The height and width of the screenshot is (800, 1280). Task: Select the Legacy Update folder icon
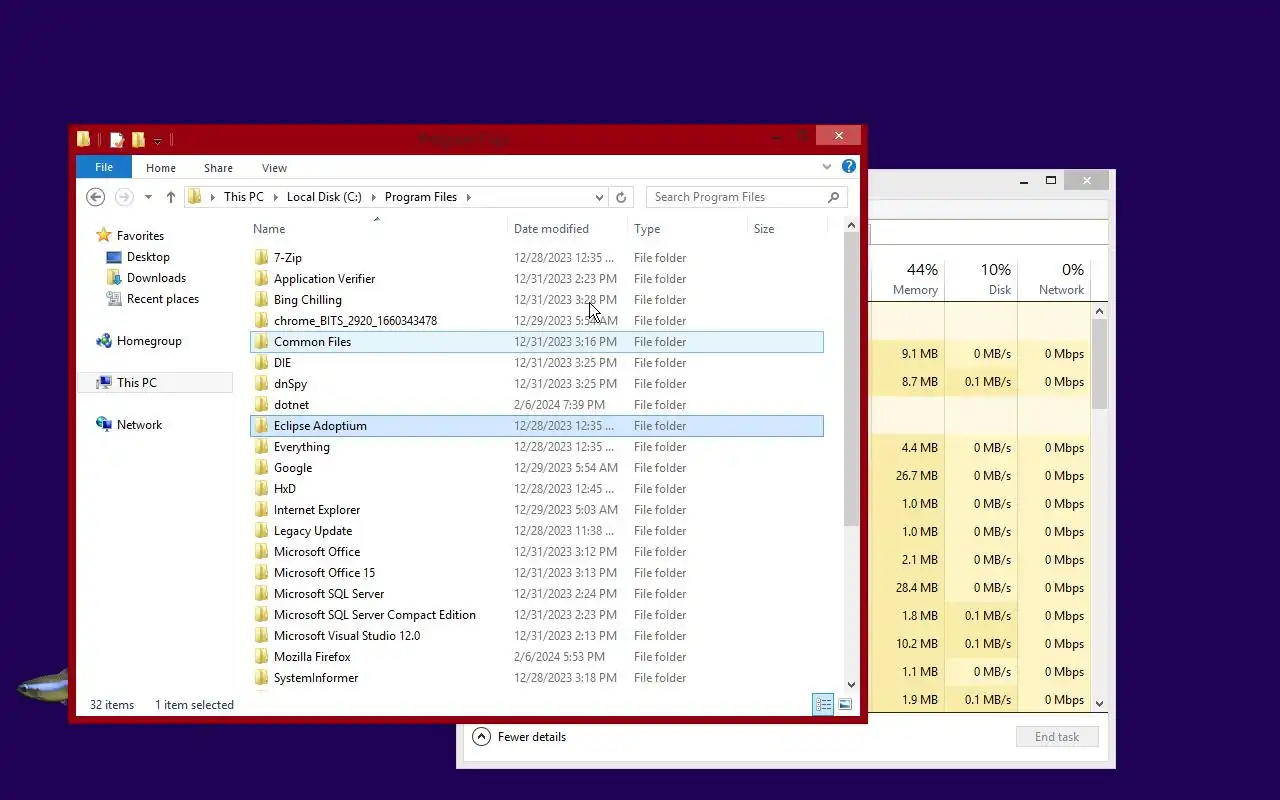[261, 531]
